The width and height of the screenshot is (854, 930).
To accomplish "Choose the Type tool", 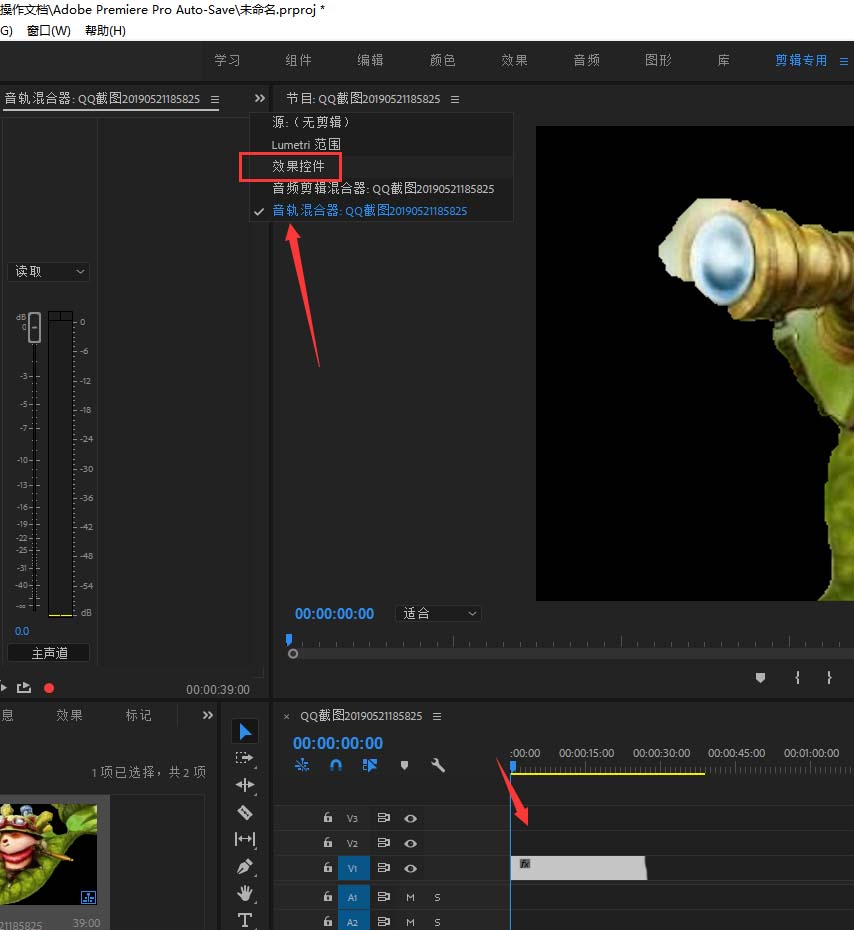I will click(245, 920).
